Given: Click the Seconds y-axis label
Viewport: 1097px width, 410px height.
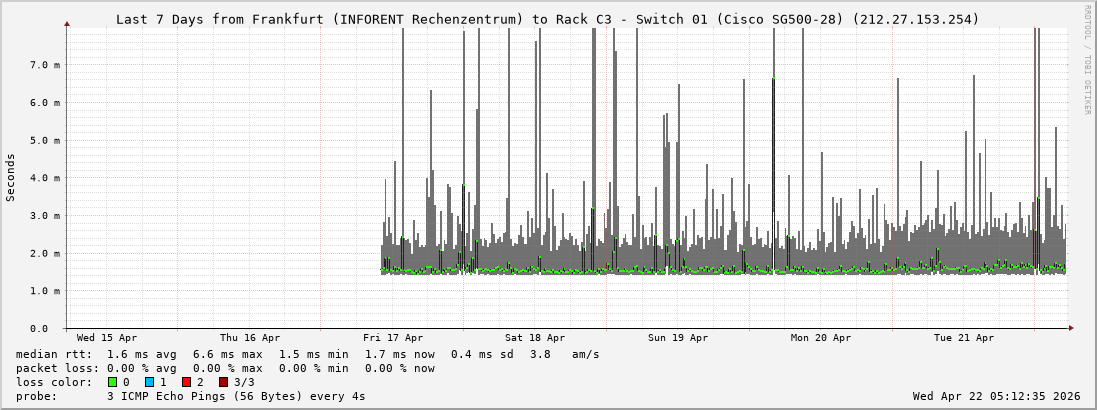Looking at the screenshot, I should [11, 177].
